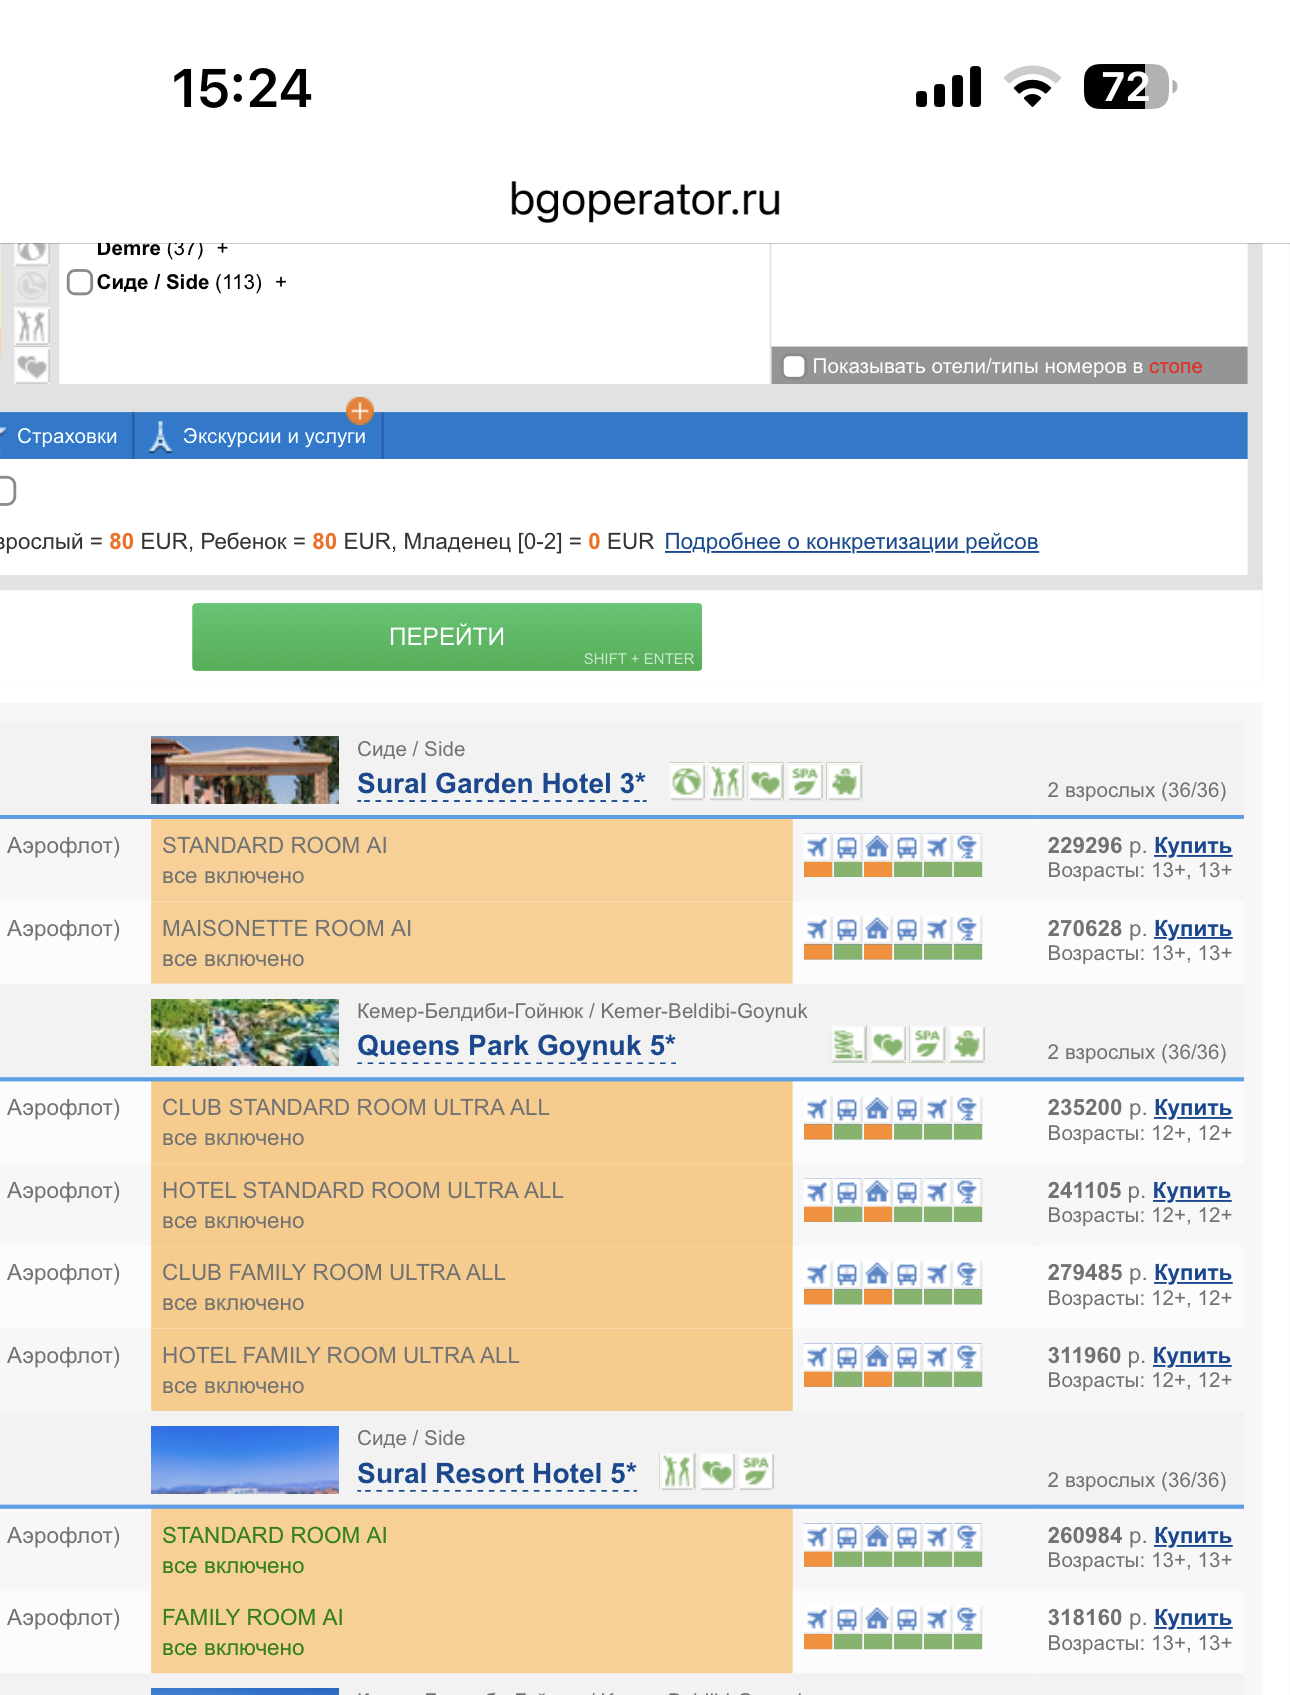Open the Queens Park Goynuk hotel thumbnail
Image resolution: width=1290 pixels, height=1695 pixels.
(245, 1032)
